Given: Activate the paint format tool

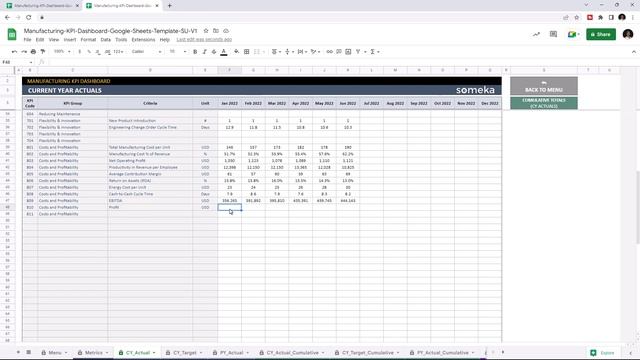Looking at the screenshot, I should click(42, 52).
